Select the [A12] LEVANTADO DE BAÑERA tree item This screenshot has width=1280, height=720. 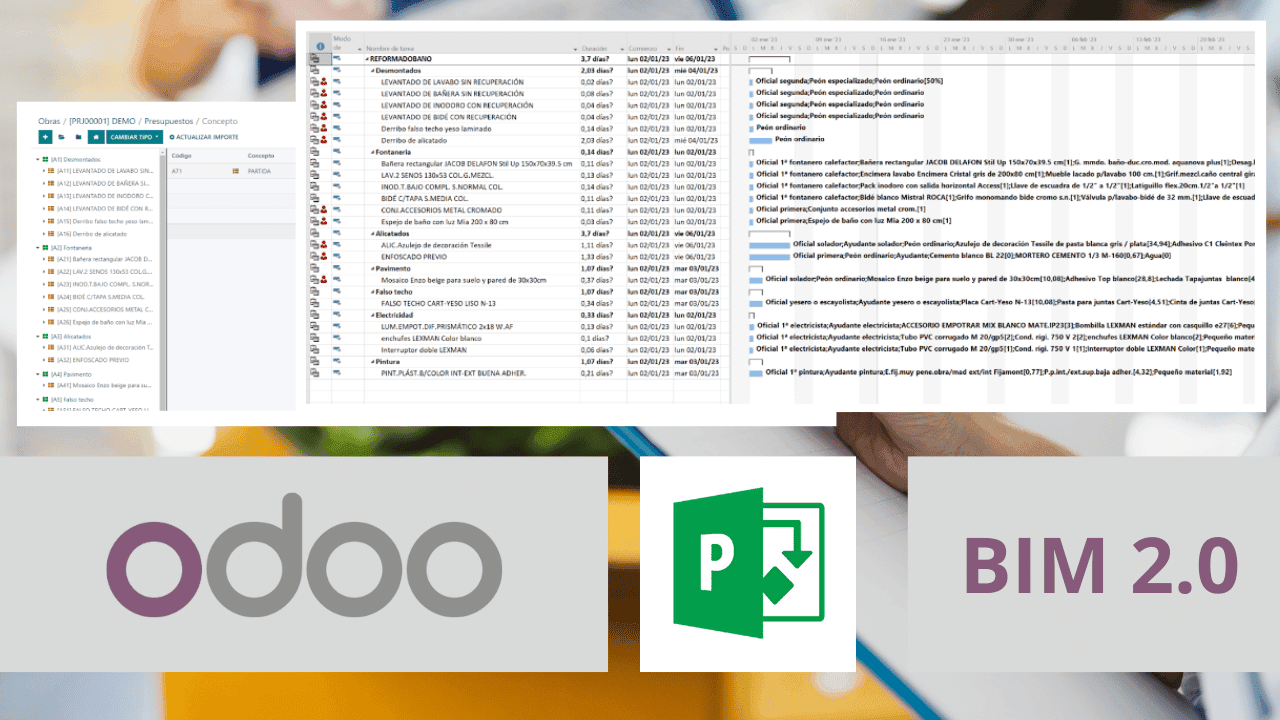tap(103, 184)
